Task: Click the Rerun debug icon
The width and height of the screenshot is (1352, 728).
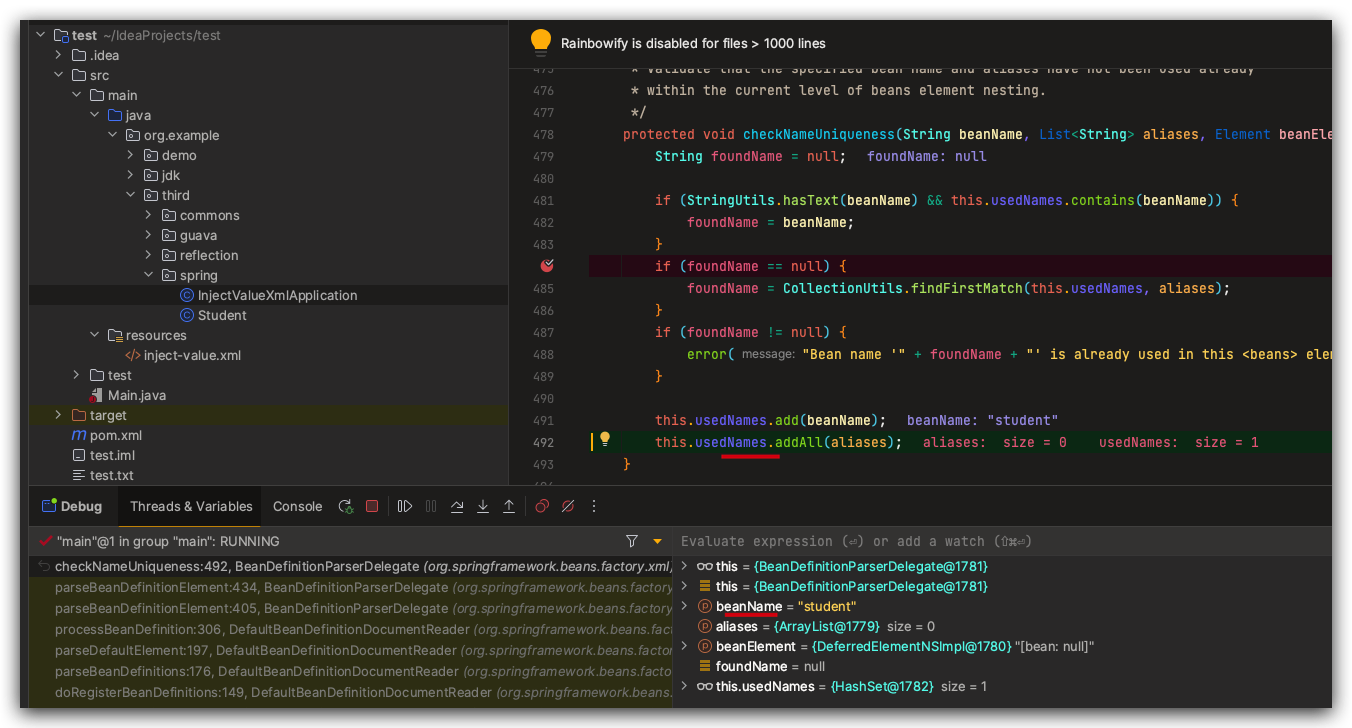Action: coord(346,507)
